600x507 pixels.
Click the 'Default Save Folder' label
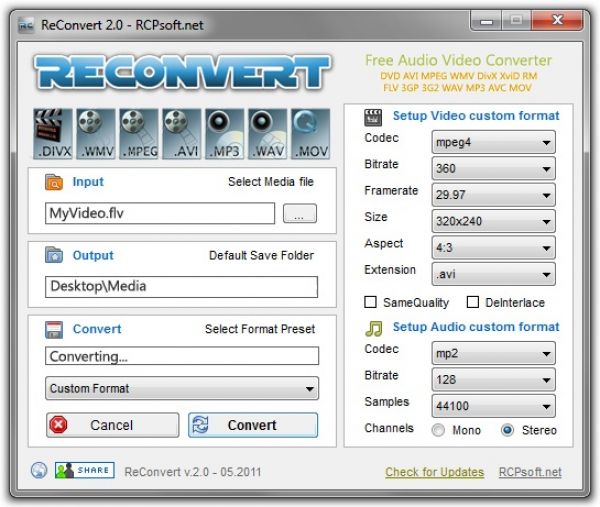[x=261, y=255]
